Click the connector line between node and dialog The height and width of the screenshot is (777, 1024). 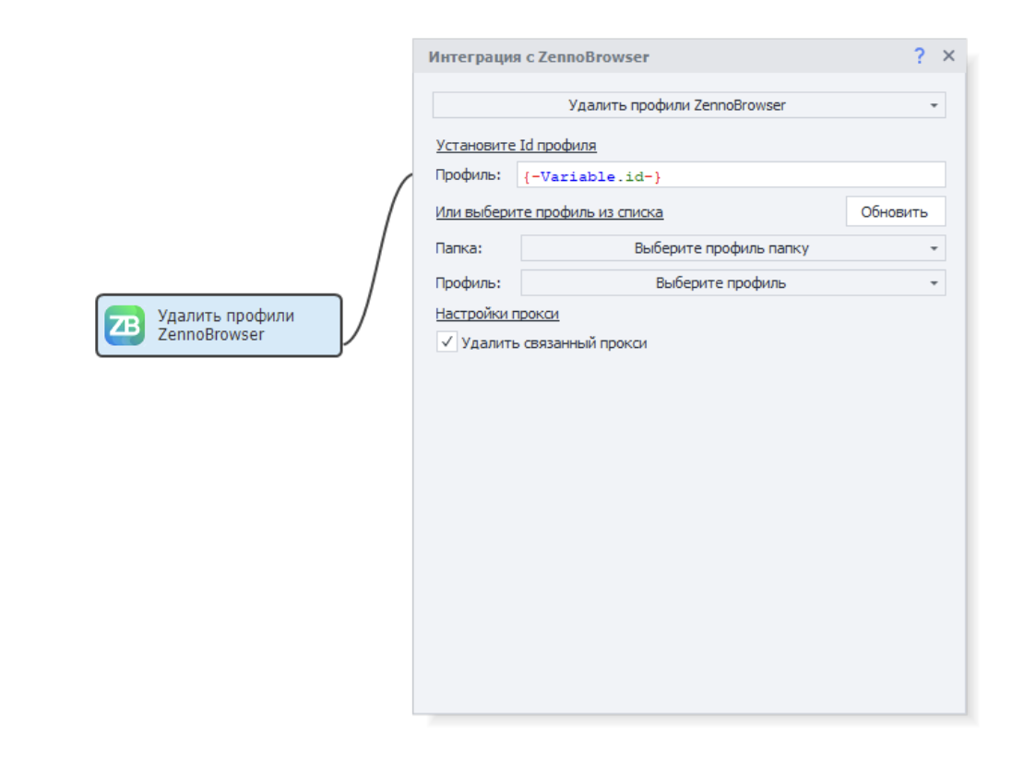(380, 260)
